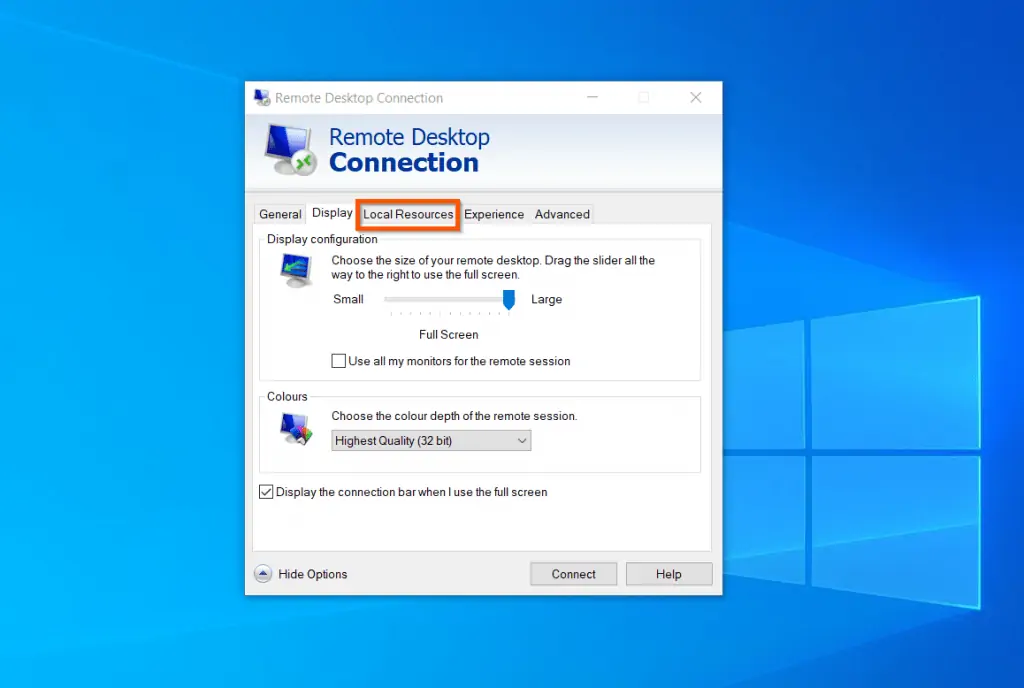This screenshot has height=688, width=1024.
Task: Click the monitor icon in Display configuration
Action: pyautogui.click(x=294, y=268)
